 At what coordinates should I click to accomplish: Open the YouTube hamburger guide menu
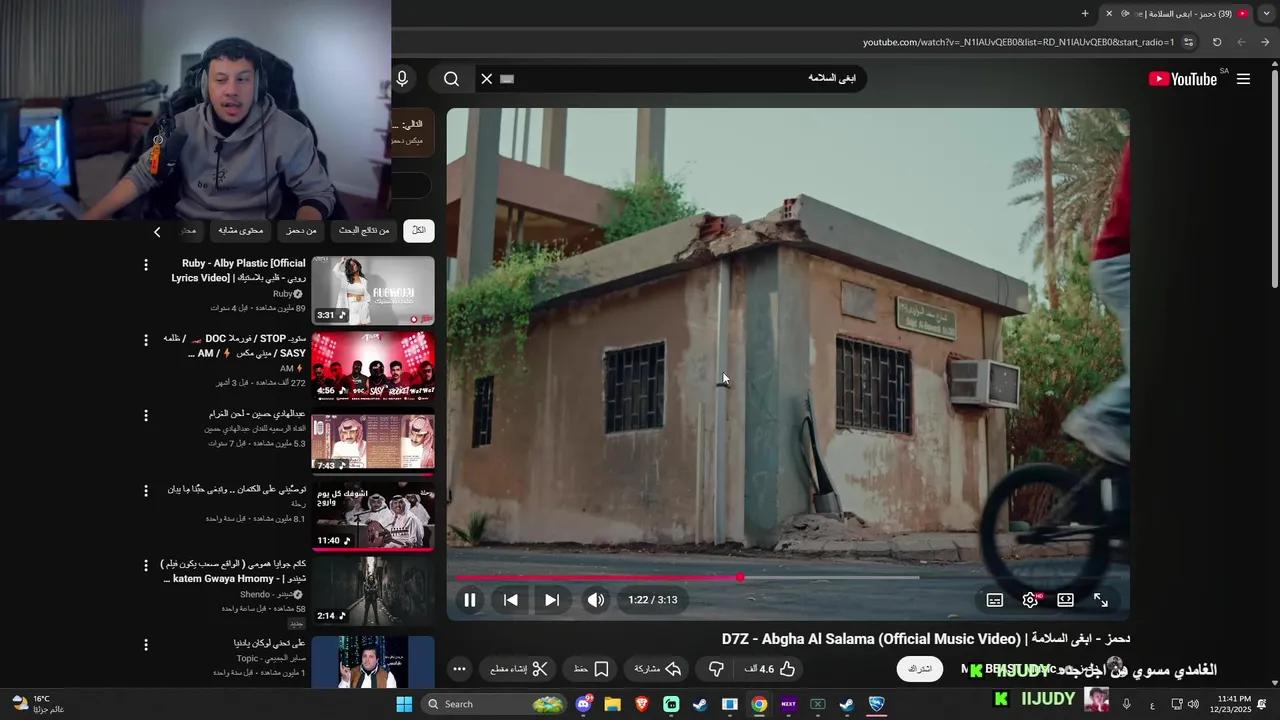coord(1243,79)
